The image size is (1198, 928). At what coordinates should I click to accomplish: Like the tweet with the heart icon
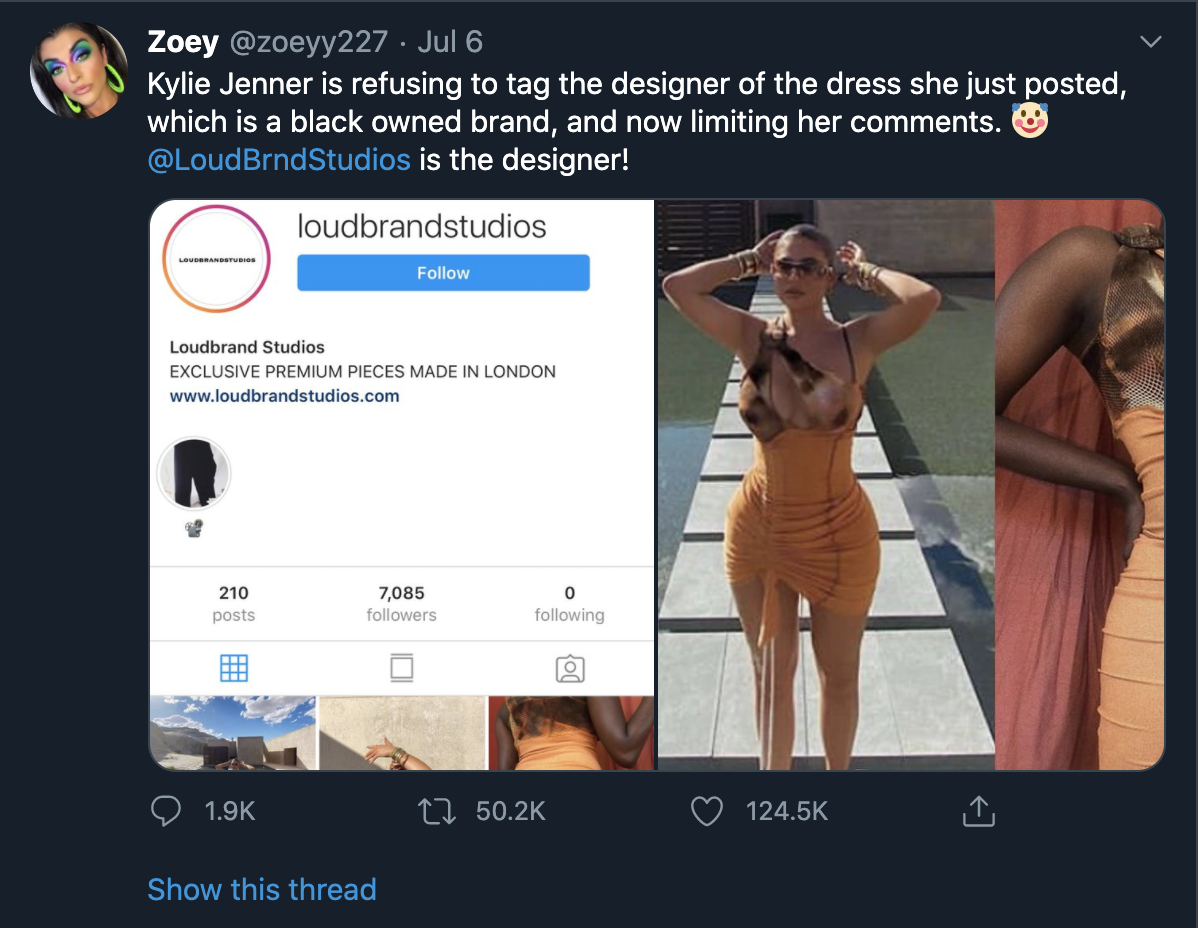pos(707,810)
